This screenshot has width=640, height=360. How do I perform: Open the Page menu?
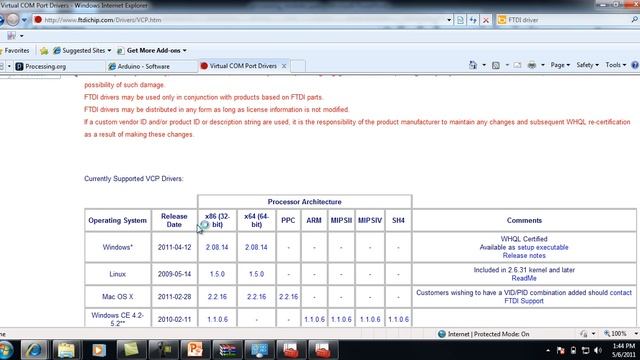coord(560,65)
